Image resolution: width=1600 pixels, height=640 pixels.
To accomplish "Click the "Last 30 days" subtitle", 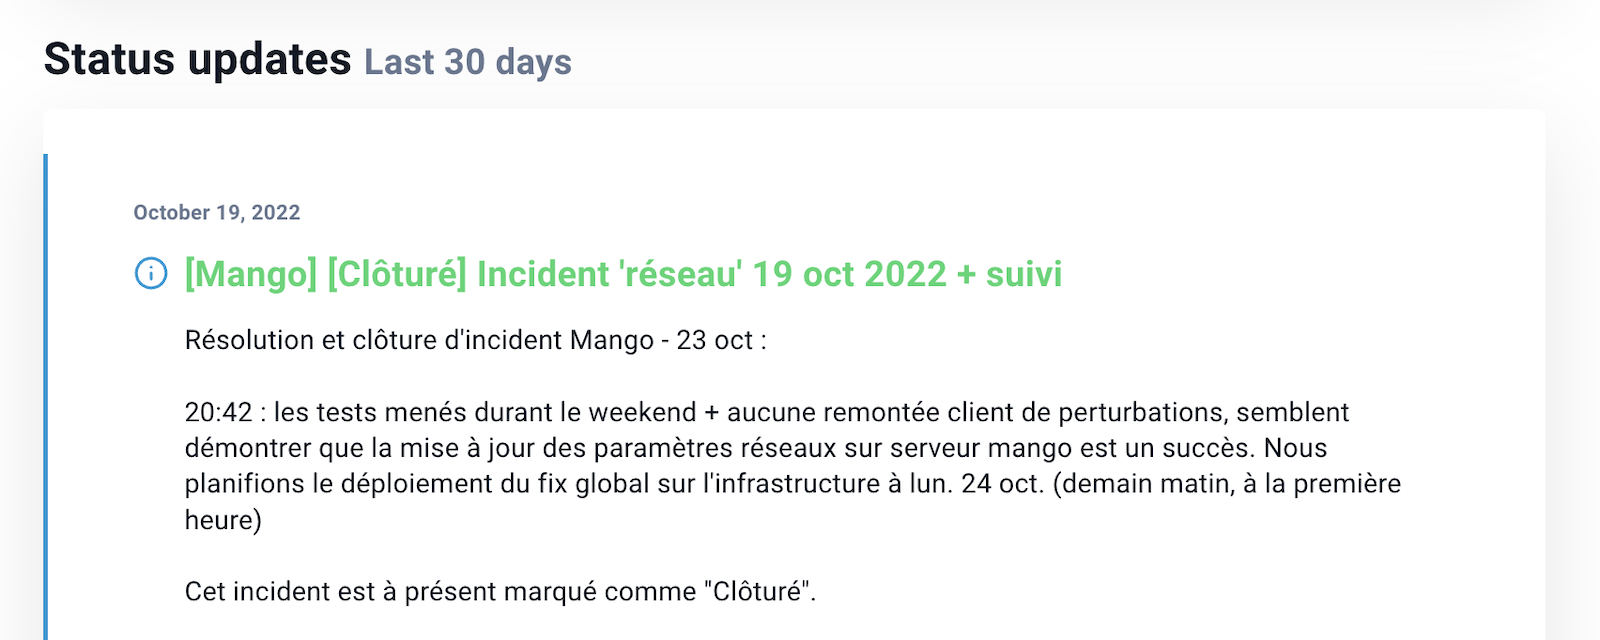I will pos(468,62).
